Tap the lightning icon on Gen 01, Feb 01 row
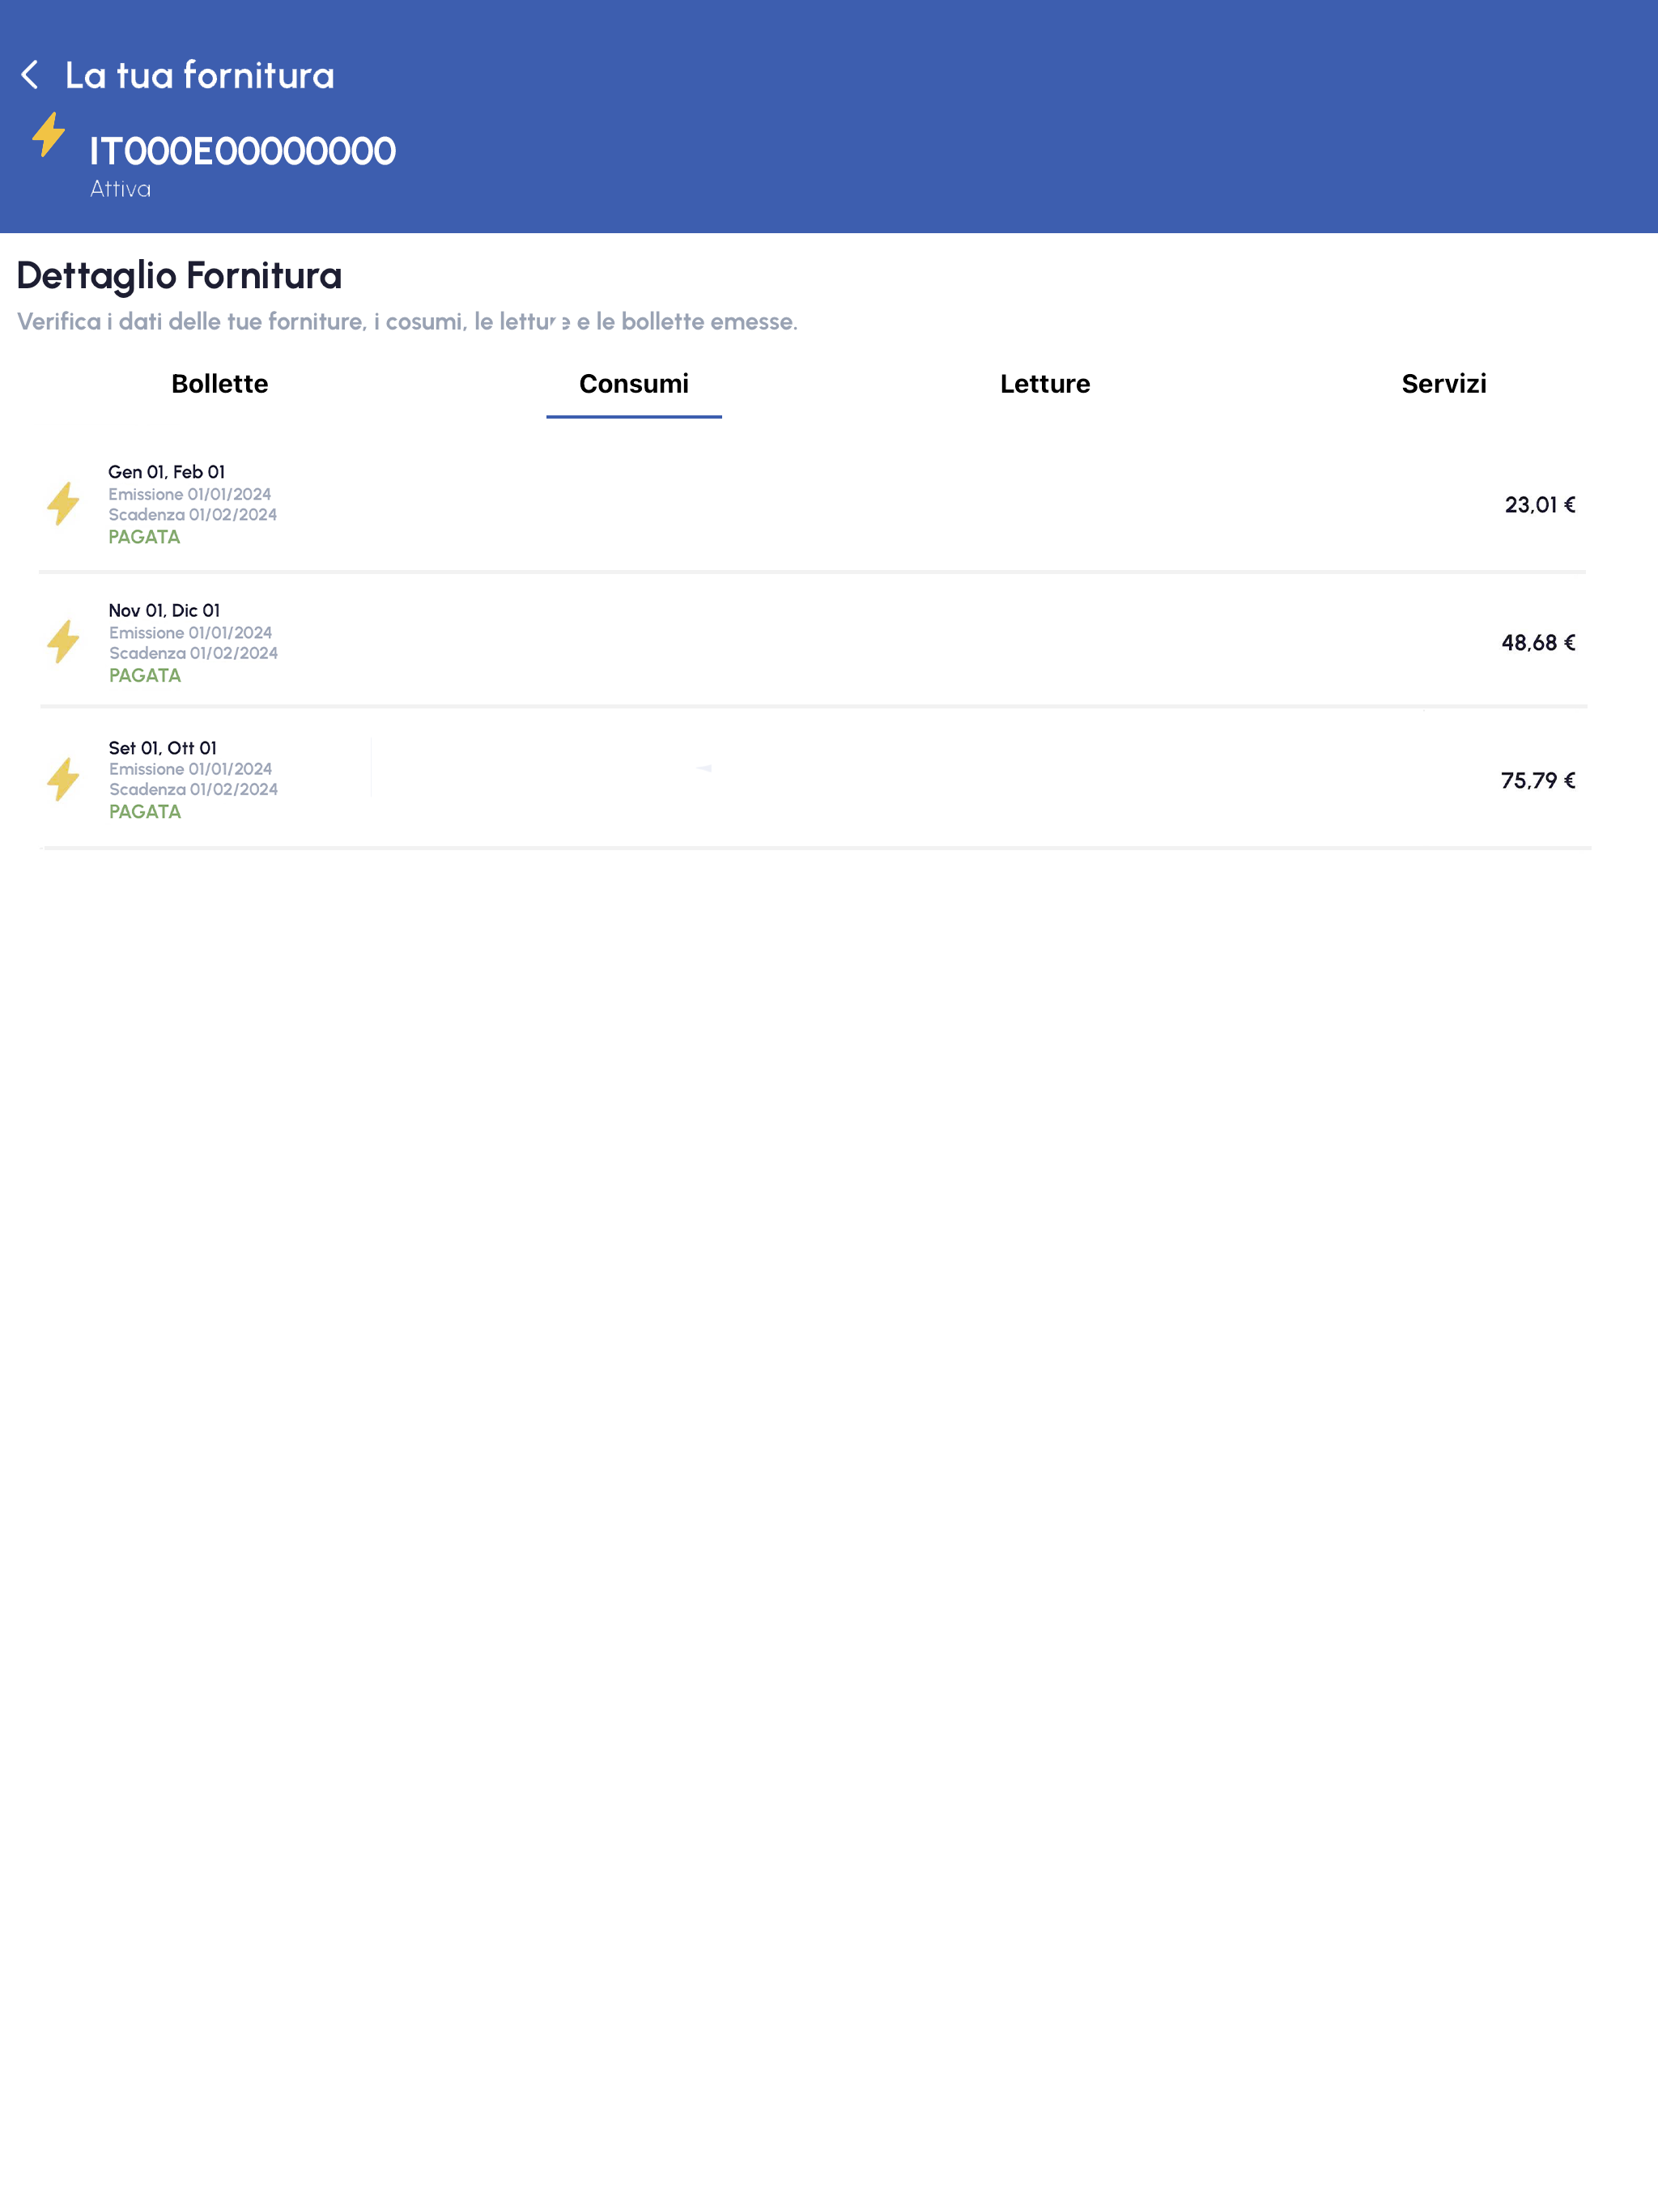The image size is (1658, 2212). (x=63, y=503)
